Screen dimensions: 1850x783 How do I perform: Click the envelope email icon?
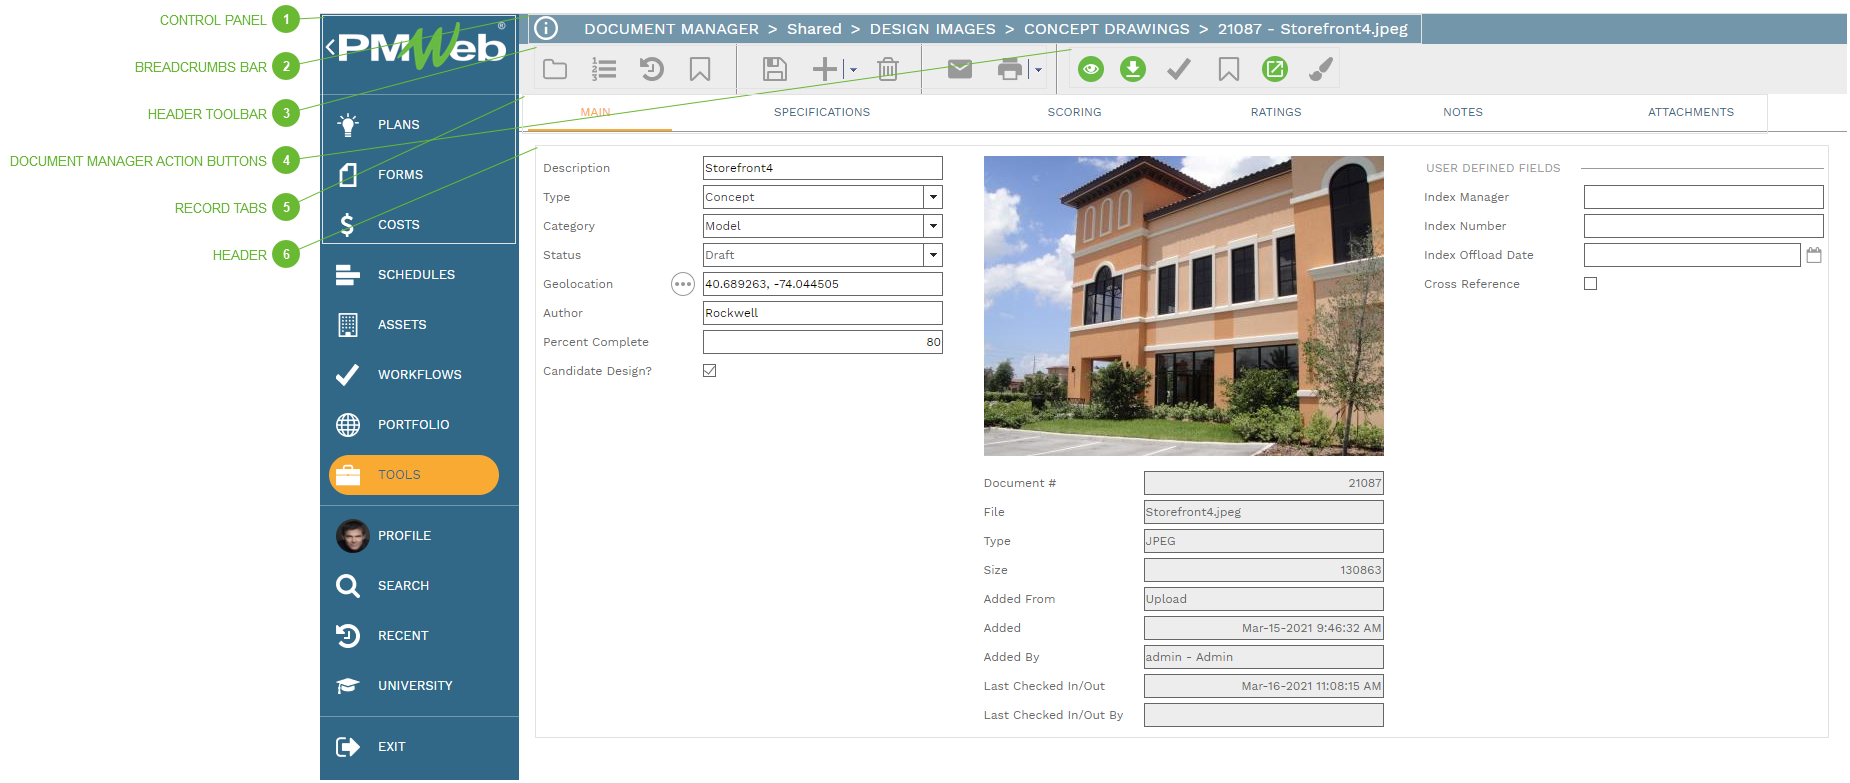tap(959, 69)
